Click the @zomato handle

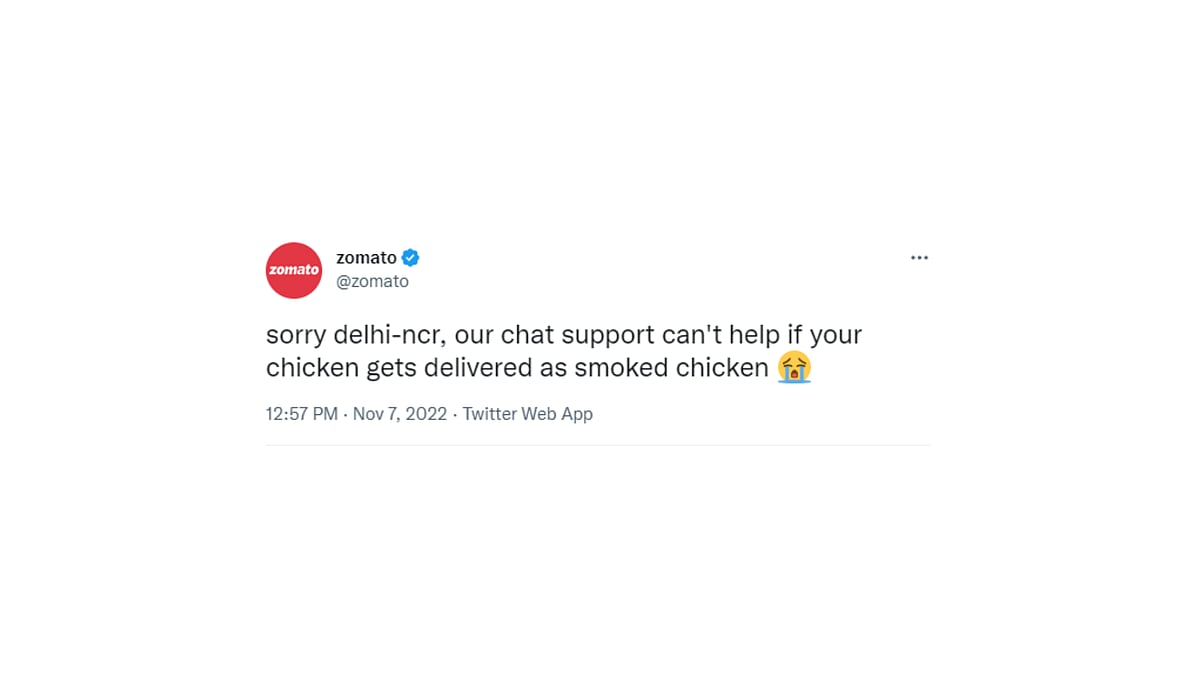[372, 282]
